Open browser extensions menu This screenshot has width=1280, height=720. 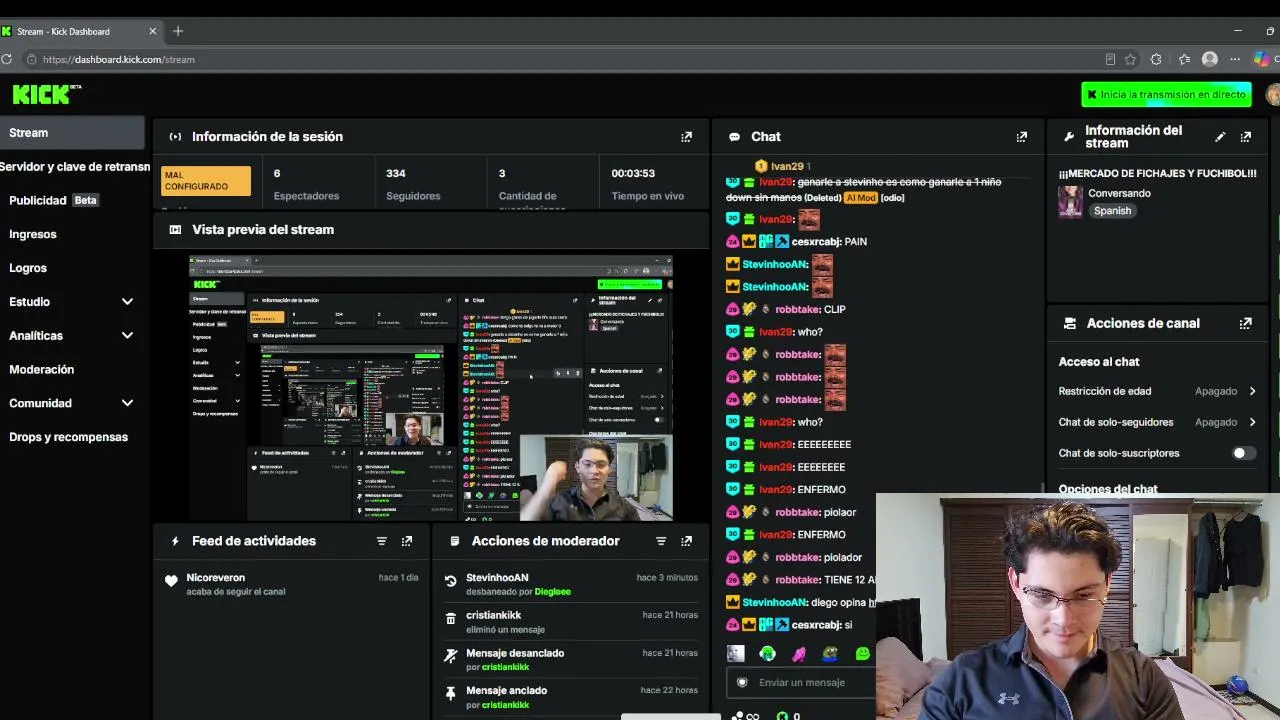(x=1156, y=59)
